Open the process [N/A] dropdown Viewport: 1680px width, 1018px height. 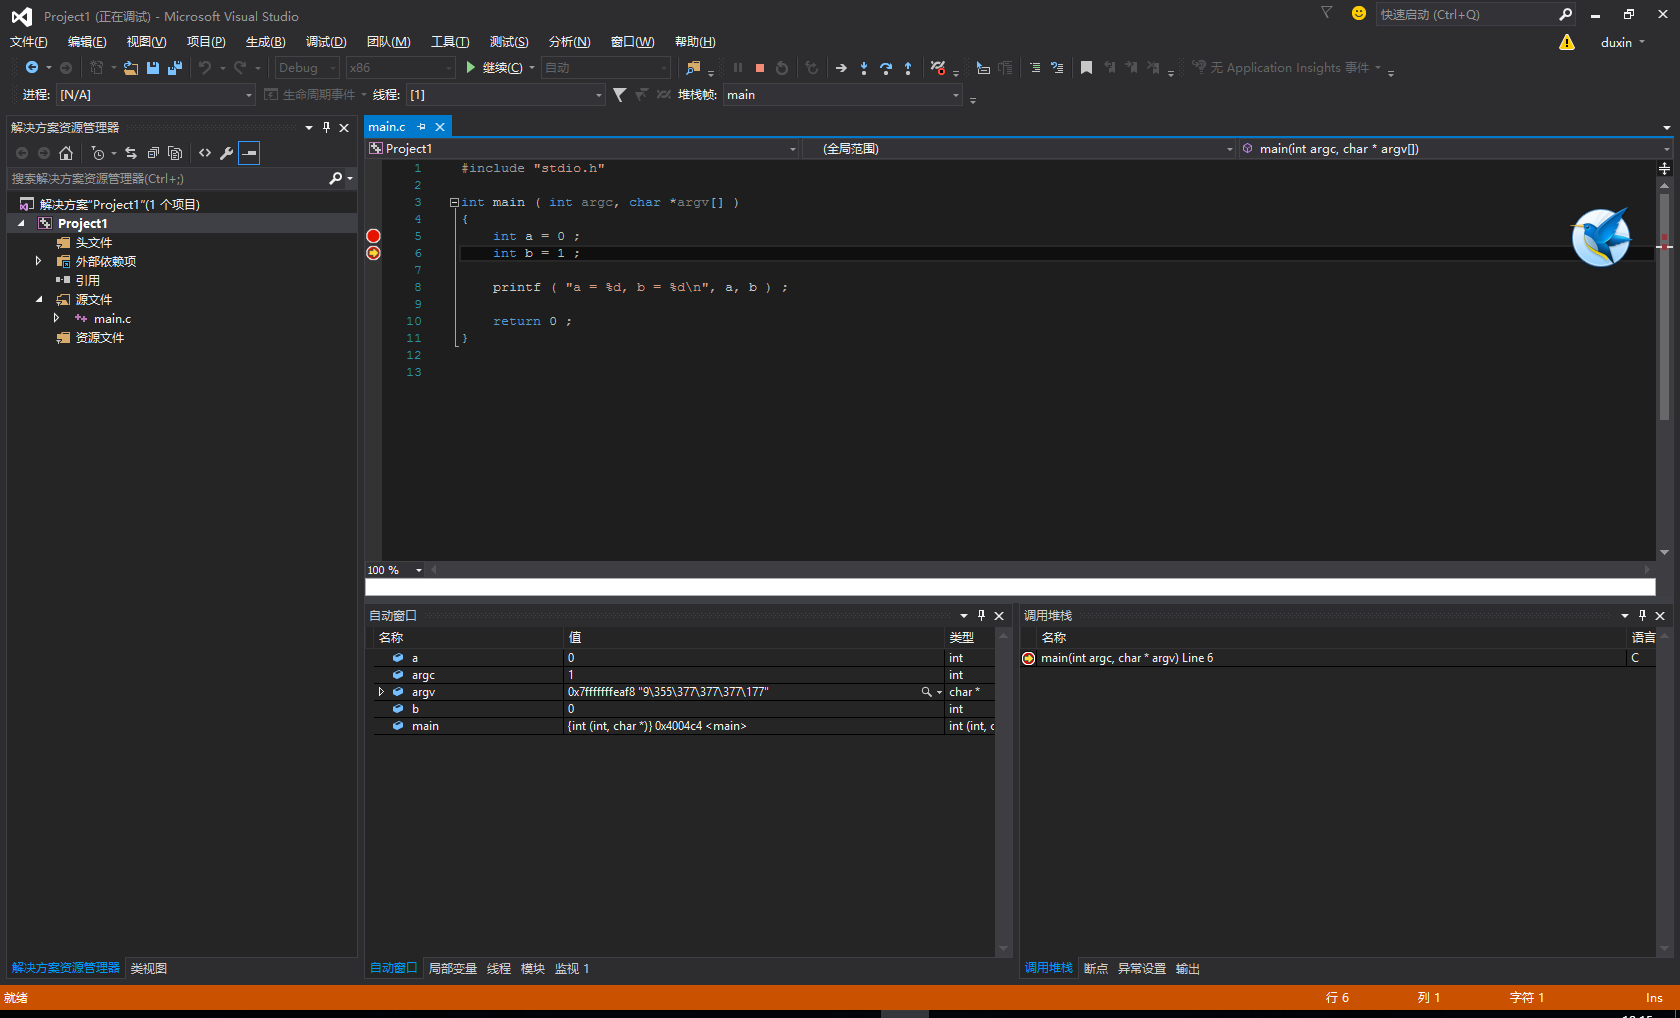click(x=155, y=94)
